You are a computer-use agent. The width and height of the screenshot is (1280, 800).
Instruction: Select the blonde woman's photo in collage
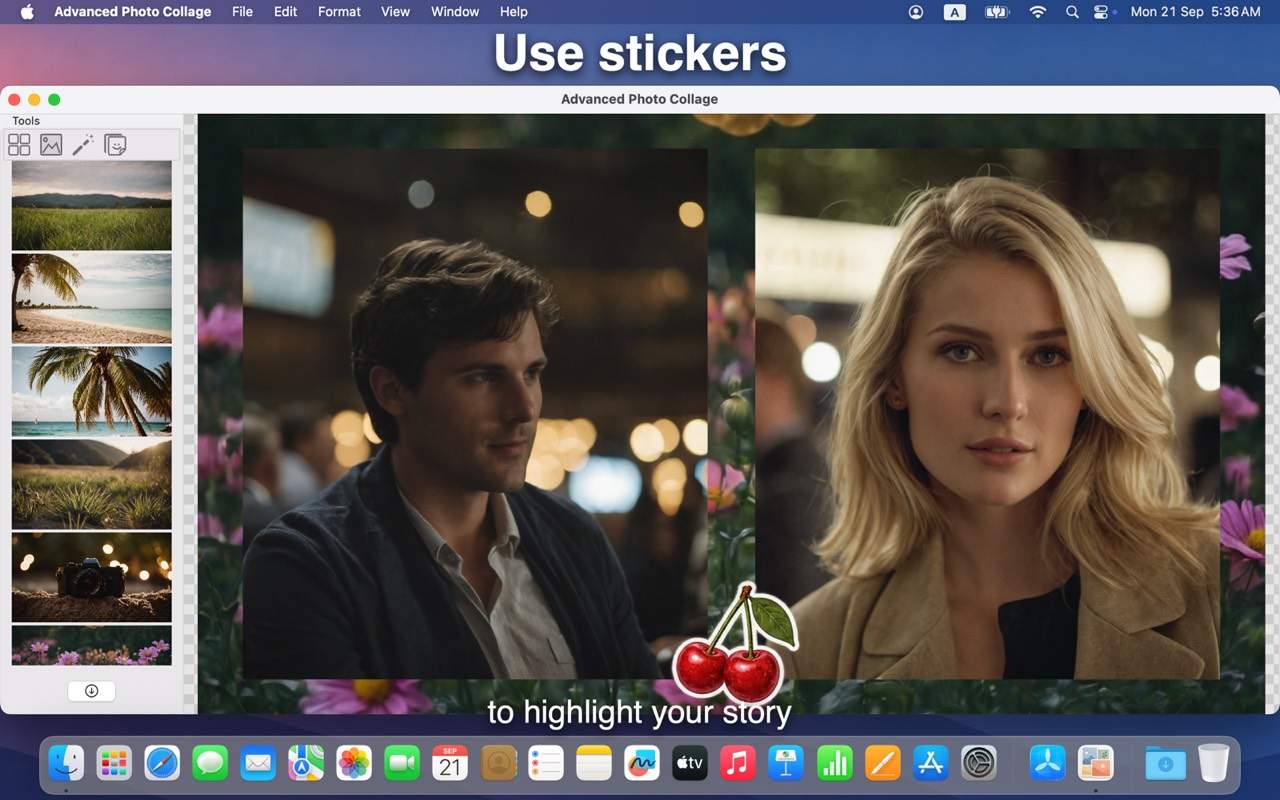[987, 414]
